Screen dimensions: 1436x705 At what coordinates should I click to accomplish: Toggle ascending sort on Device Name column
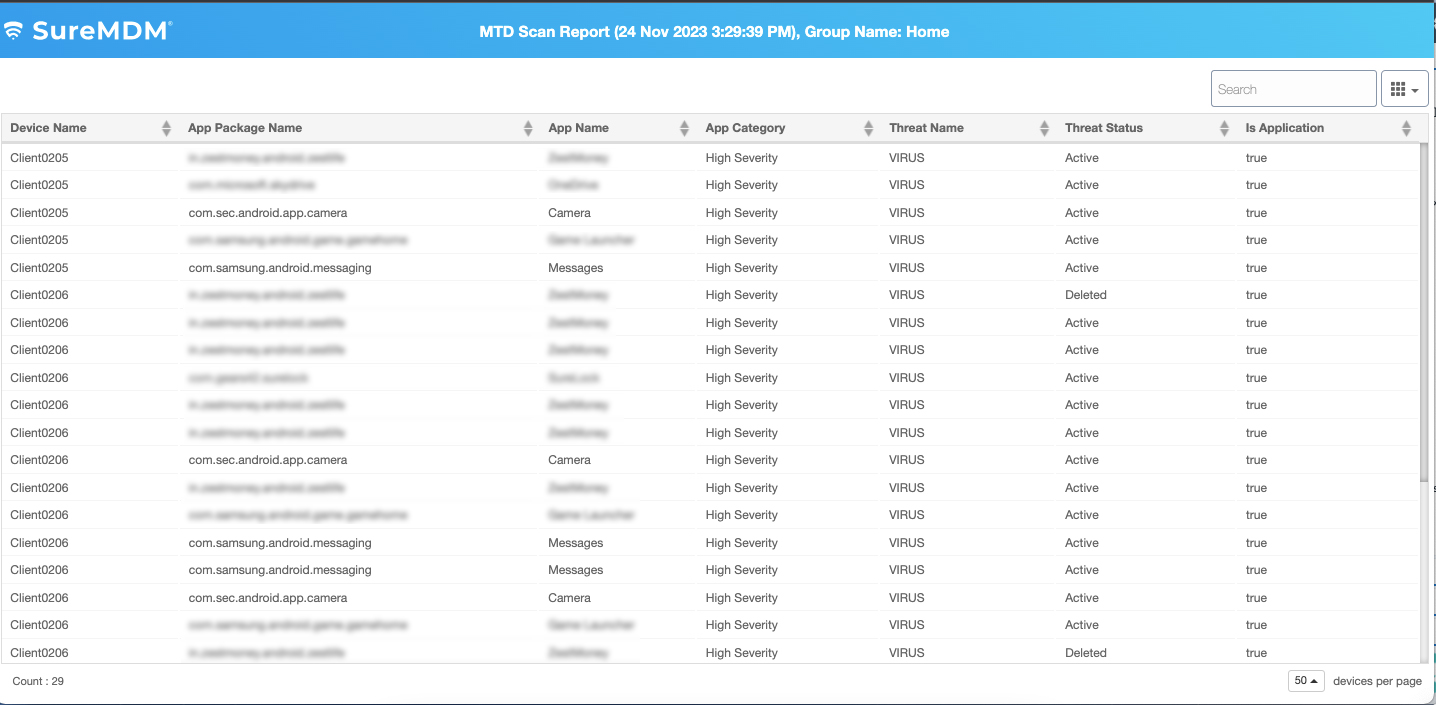point(166,123)
